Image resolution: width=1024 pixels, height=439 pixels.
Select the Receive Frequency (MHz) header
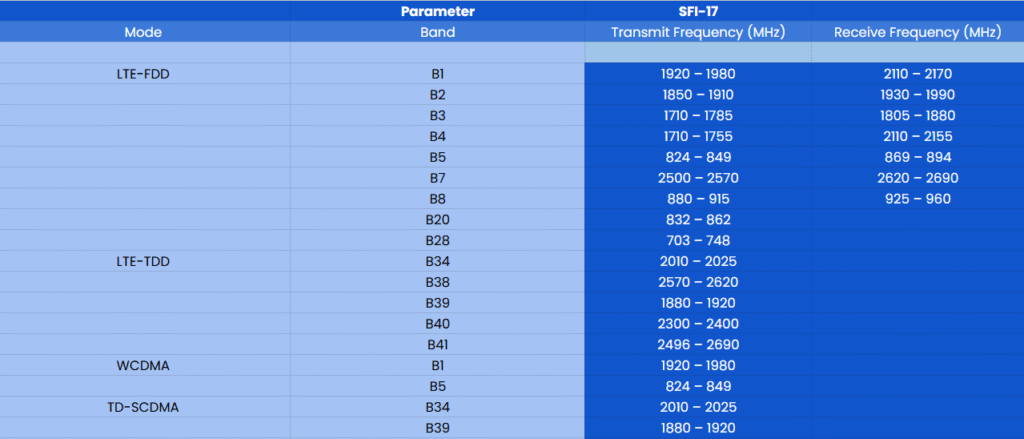917,32
